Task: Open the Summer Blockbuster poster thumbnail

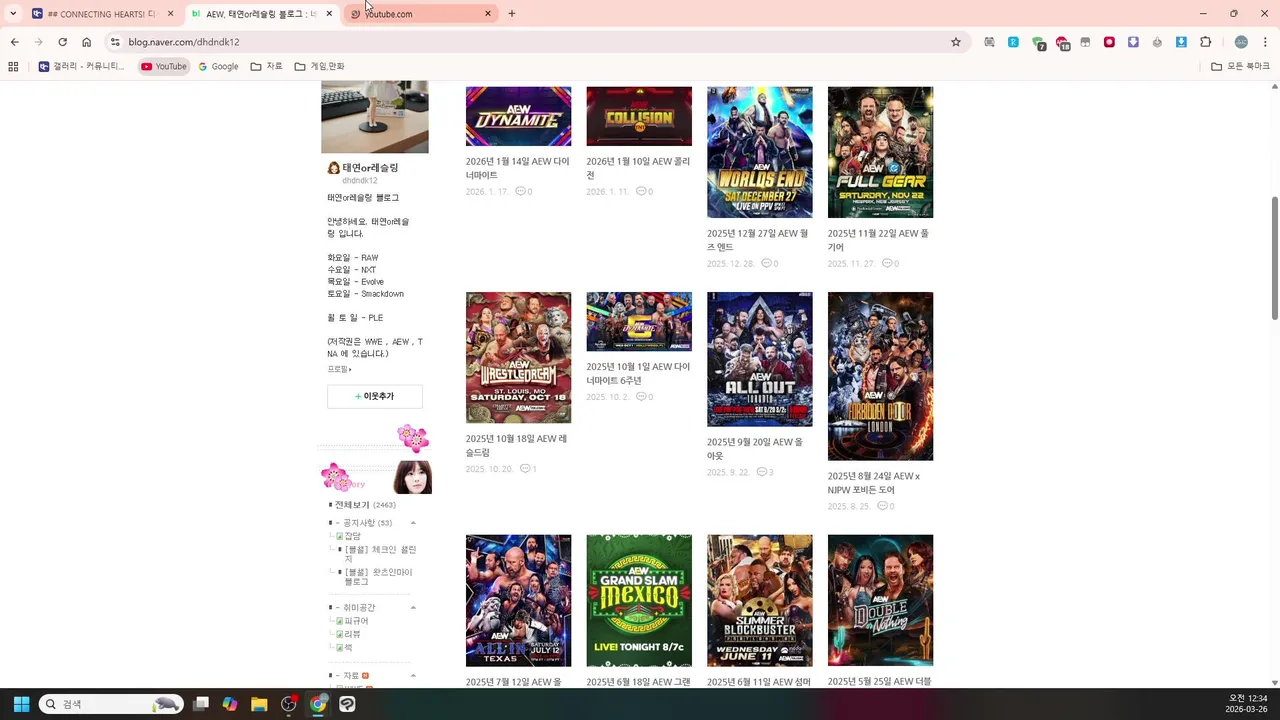Action: (760, 600)
